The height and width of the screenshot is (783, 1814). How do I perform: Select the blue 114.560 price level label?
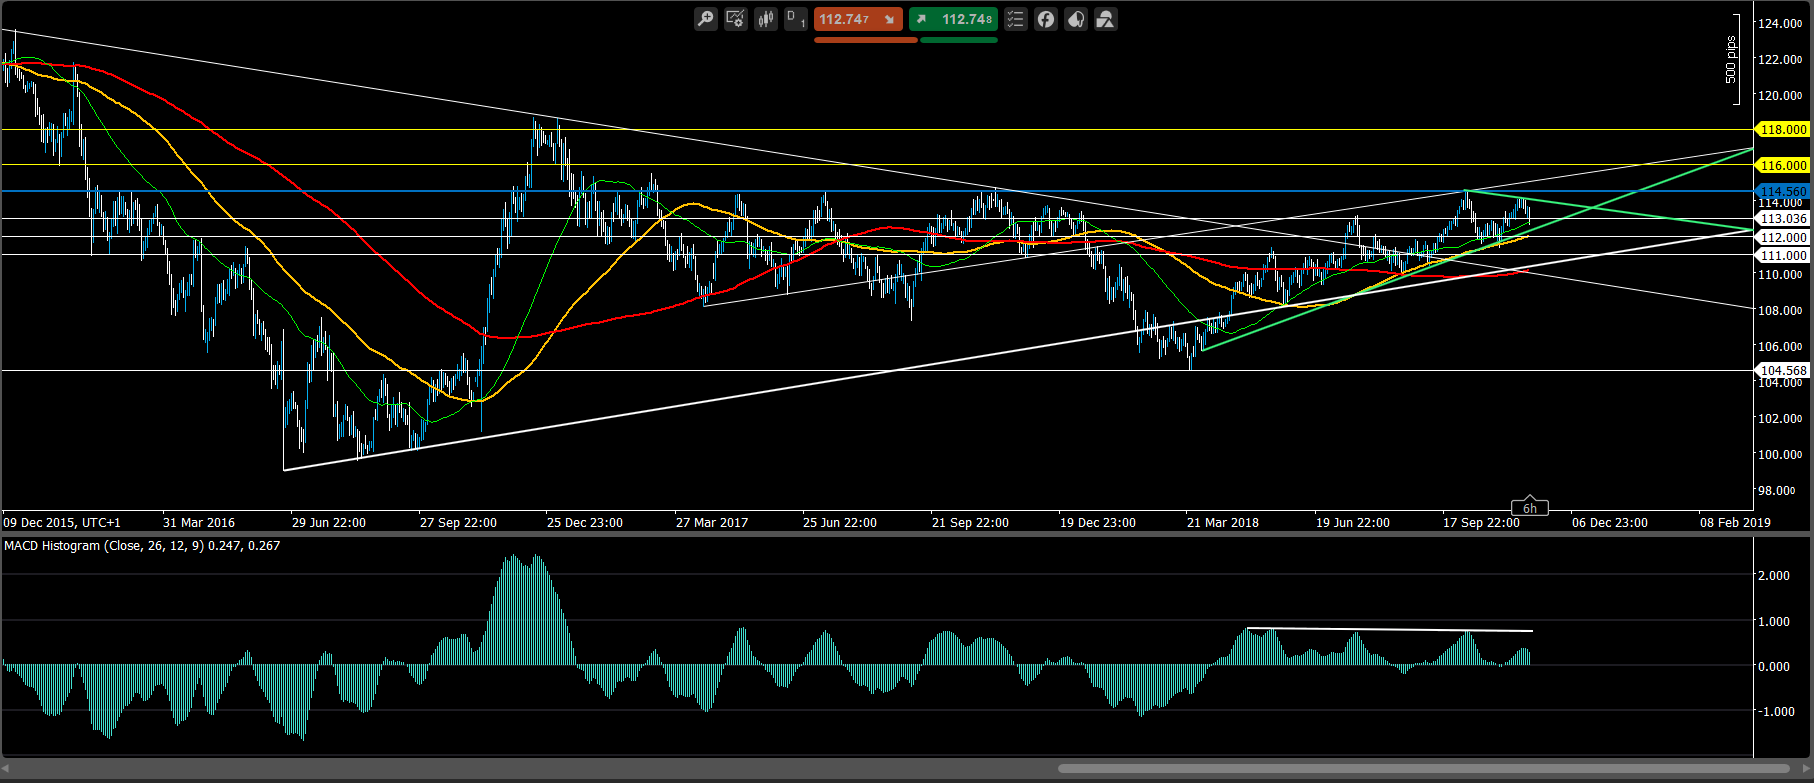coord(1783,191)
